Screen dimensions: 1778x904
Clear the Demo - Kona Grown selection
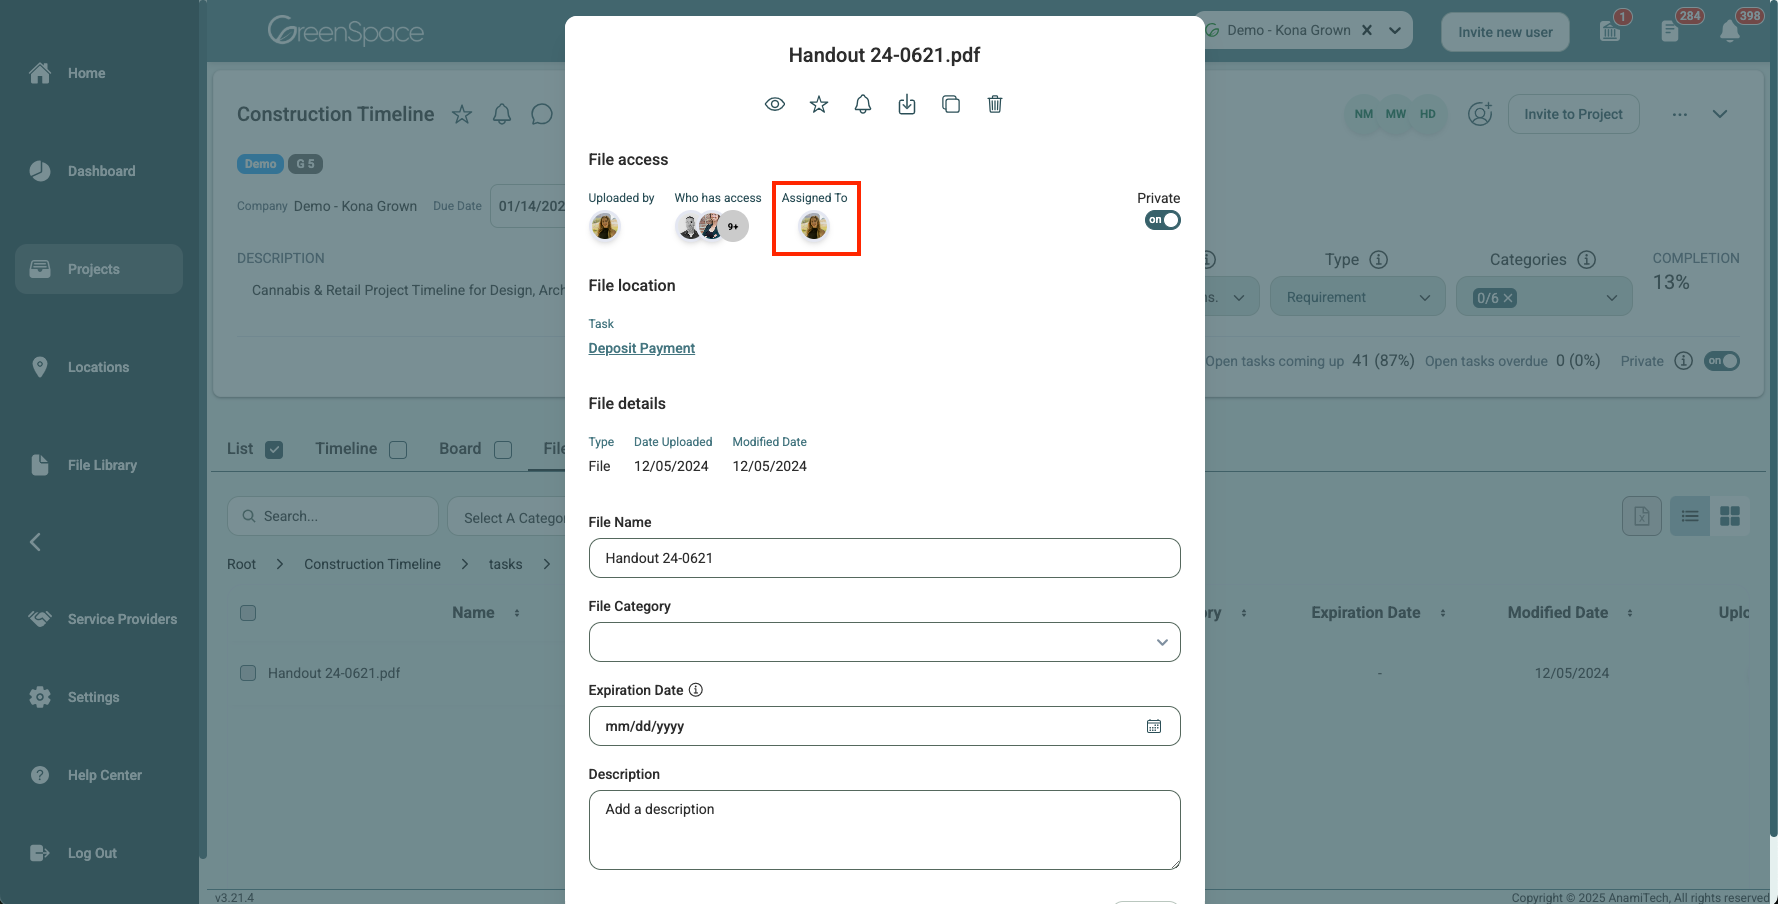(1367, 30)
